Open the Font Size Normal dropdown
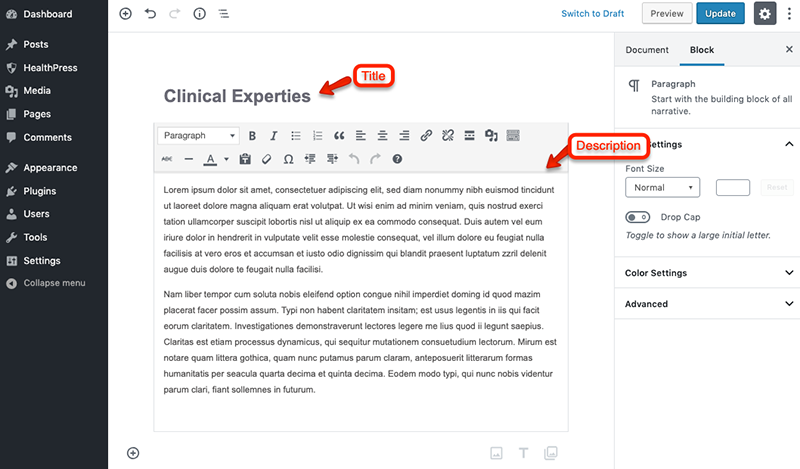Viewport: 800px width, 469px height. pos(662,187)
